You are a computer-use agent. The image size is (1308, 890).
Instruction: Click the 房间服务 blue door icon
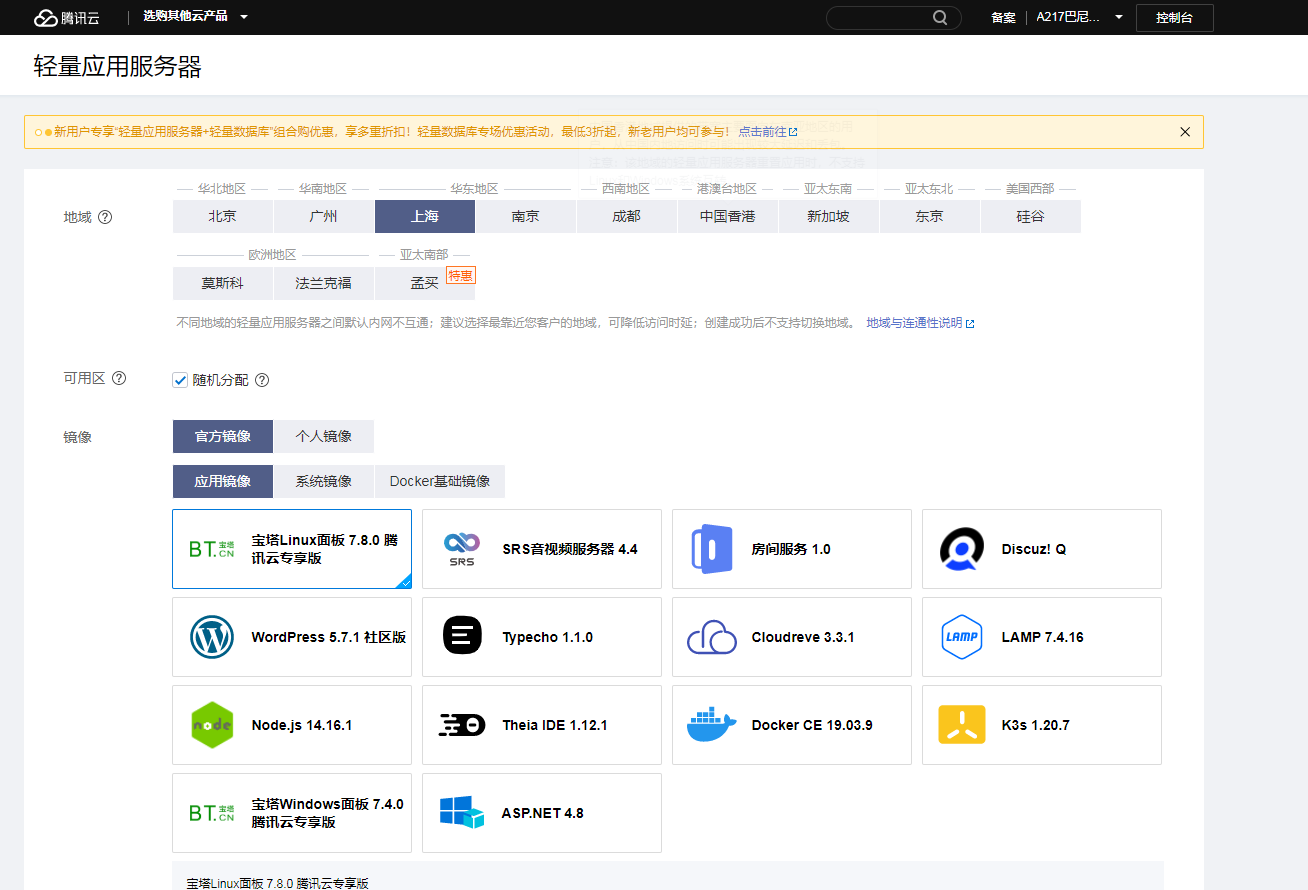coord(712,549)
